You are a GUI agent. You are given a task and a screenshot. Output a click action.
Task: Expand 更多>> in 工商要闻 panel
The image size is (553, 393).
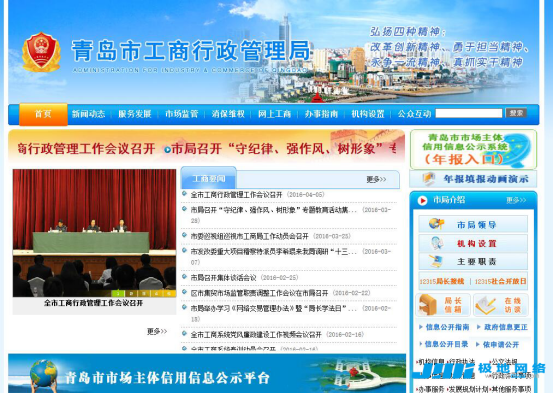tap(376, 180)
